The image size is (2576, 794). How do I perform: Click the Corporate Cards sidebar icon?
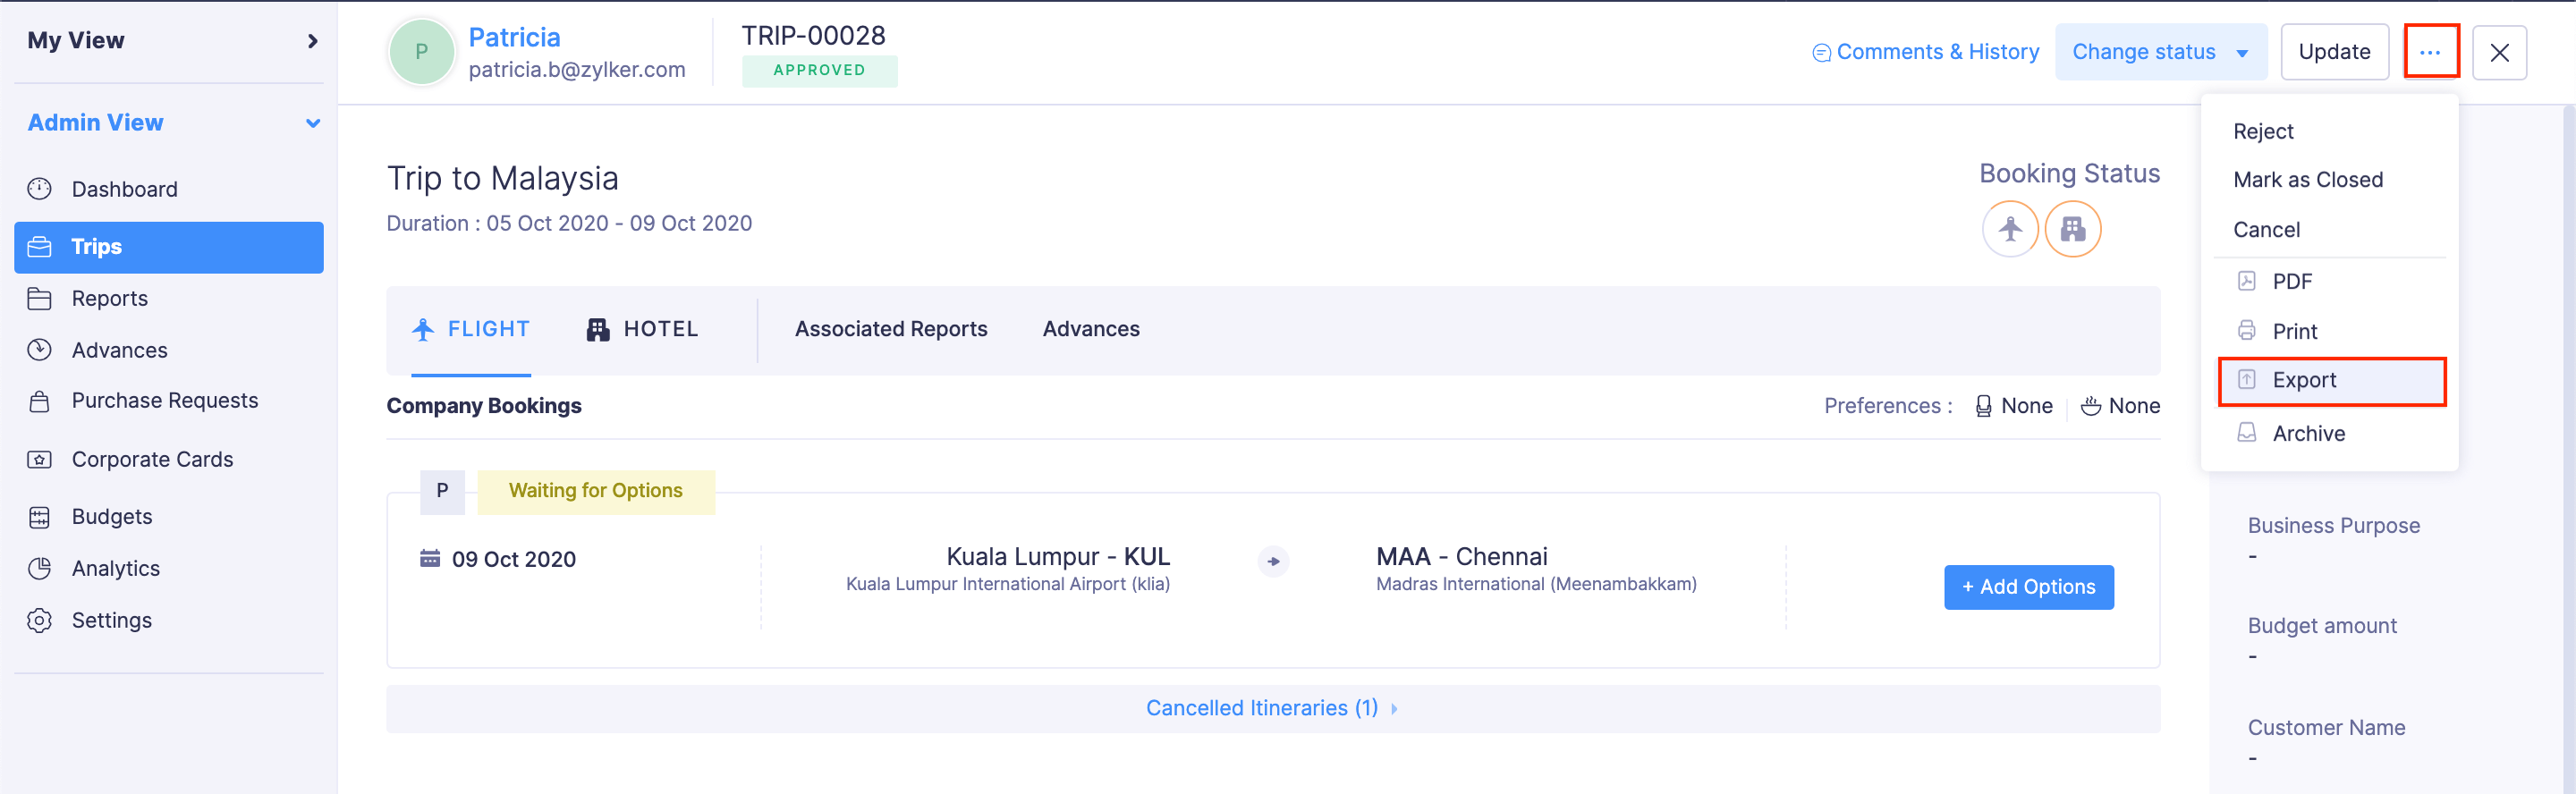[x=40, y=459]
